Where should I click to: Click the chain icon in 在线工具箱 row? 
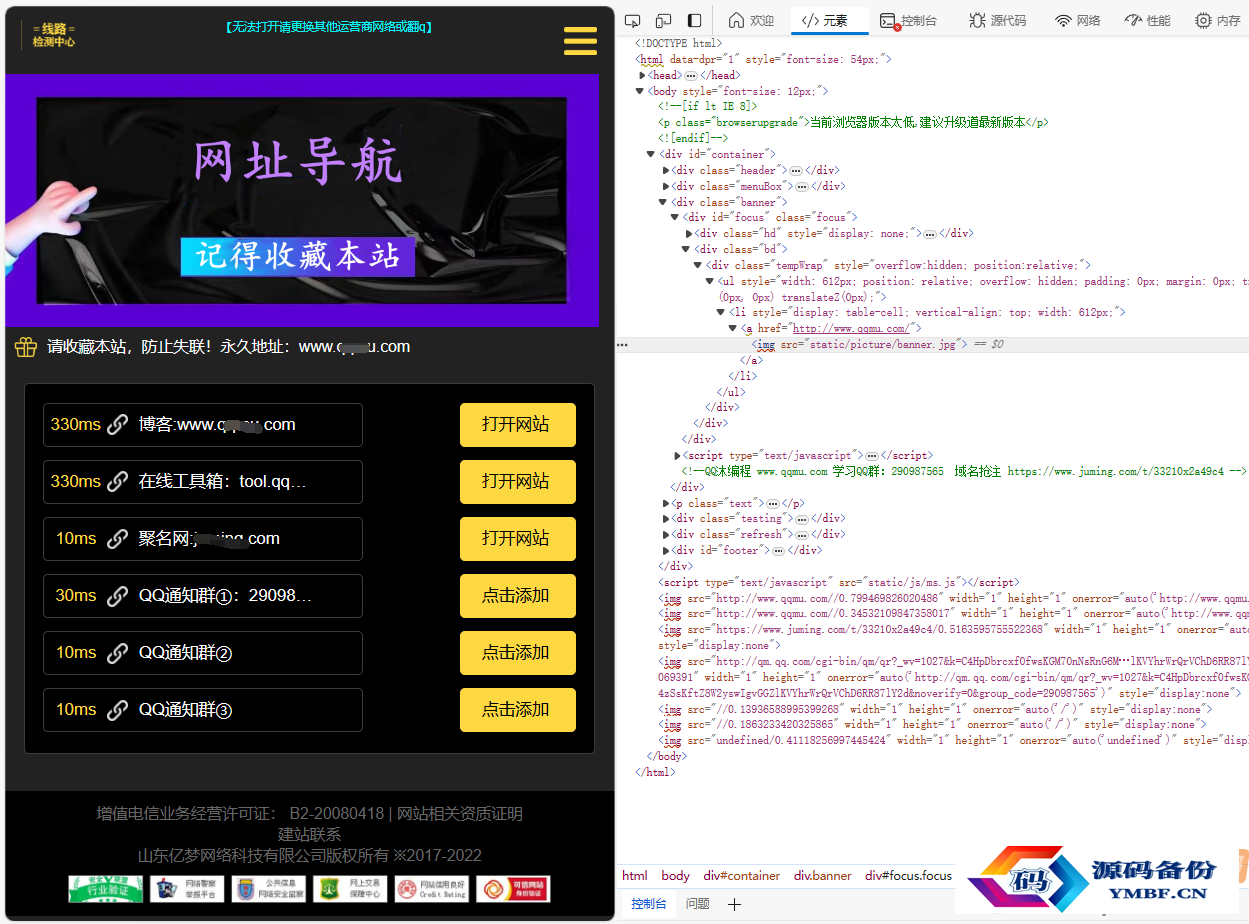(118, 482)
